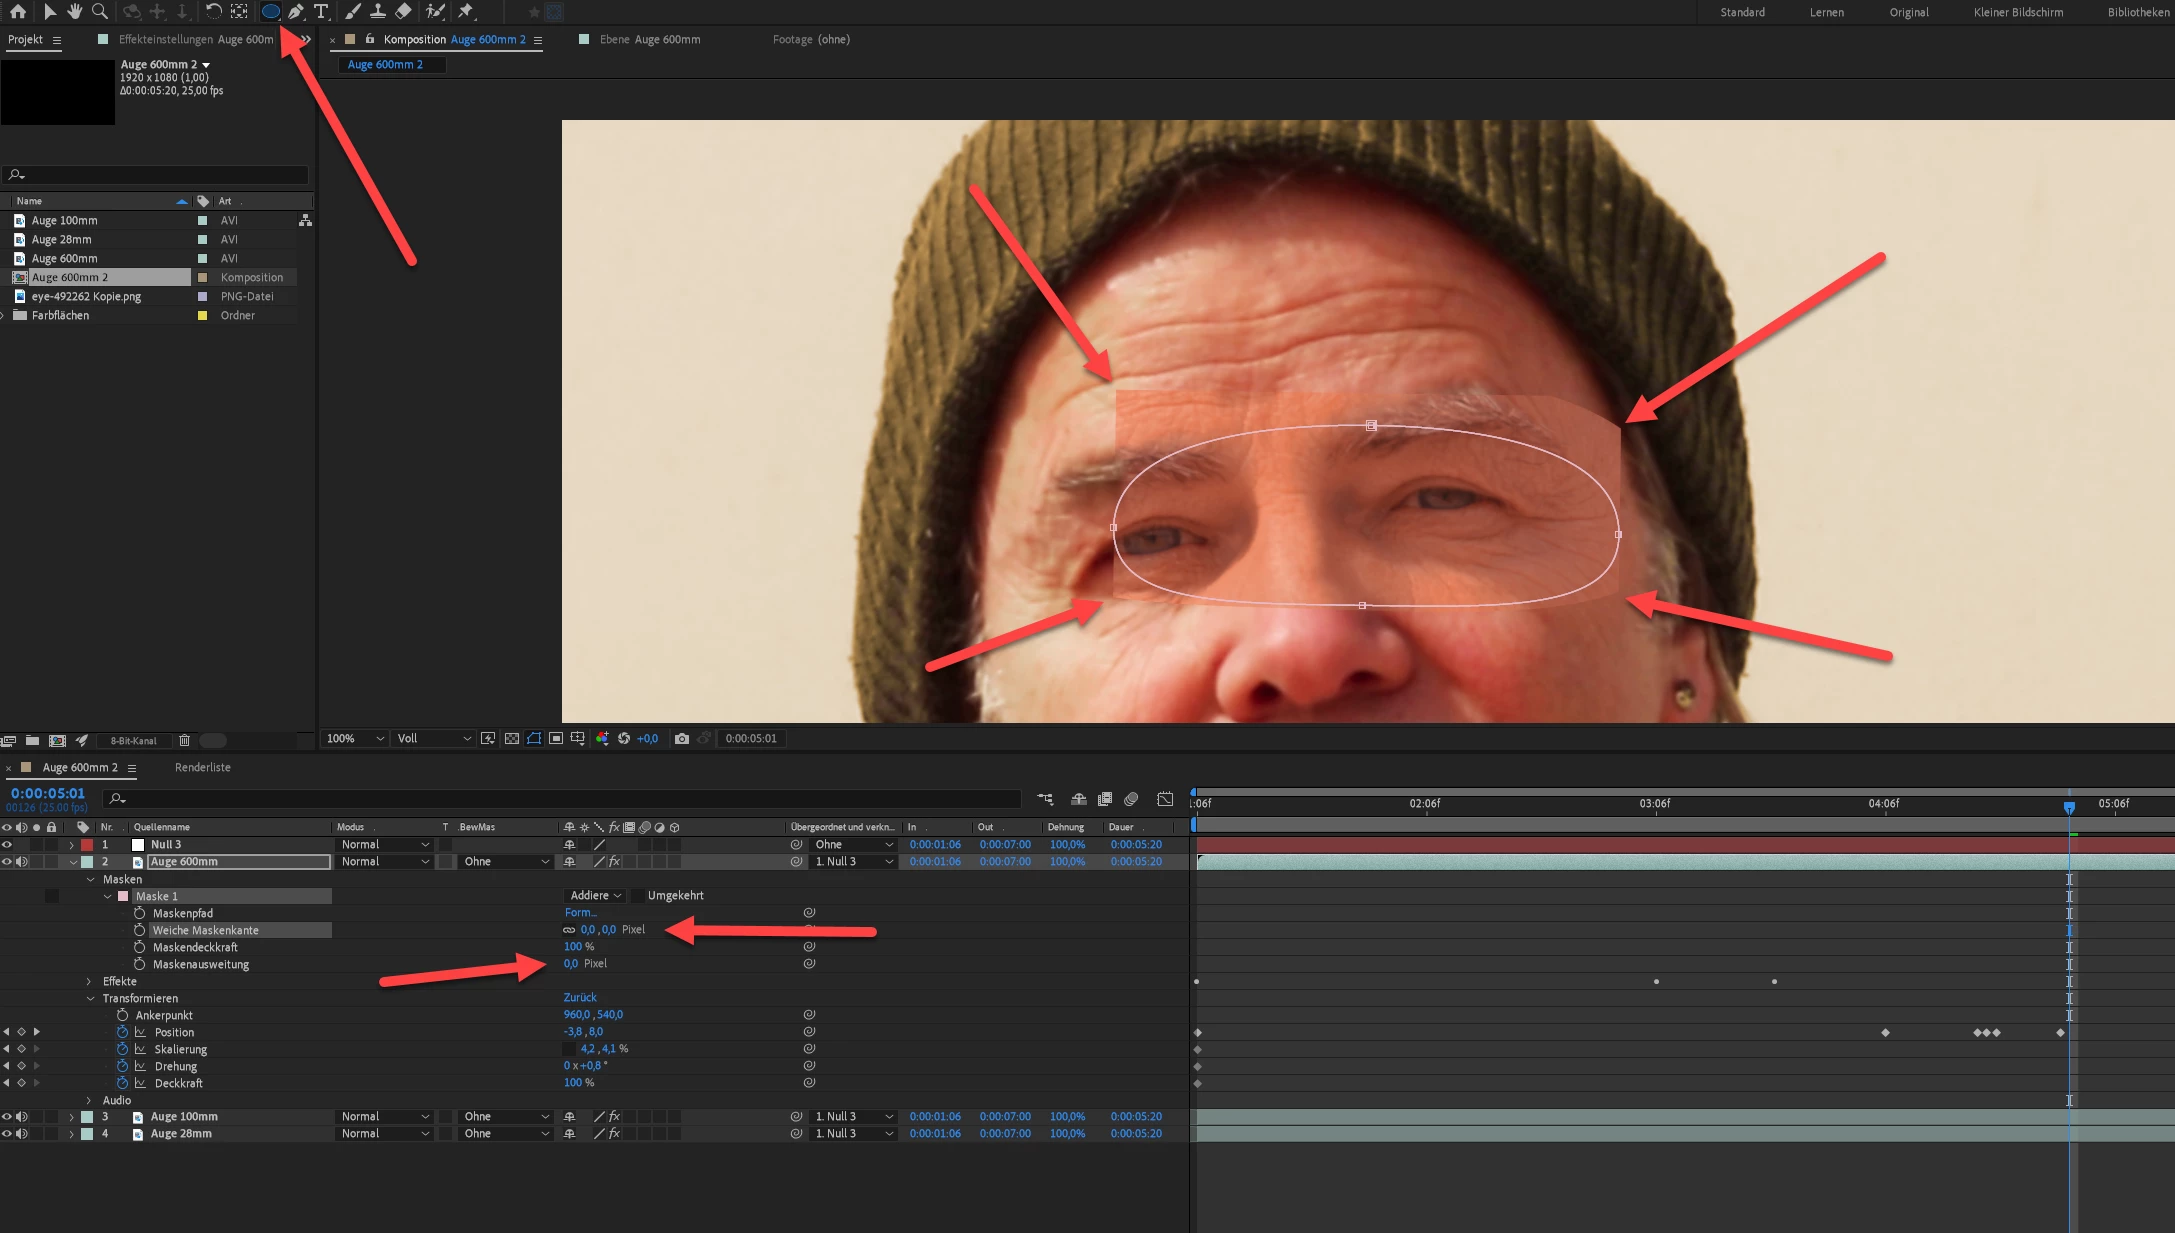
Task: Click the pink Maske 1 color swatch
Action: pyautogui.click(x=124, y=897)
